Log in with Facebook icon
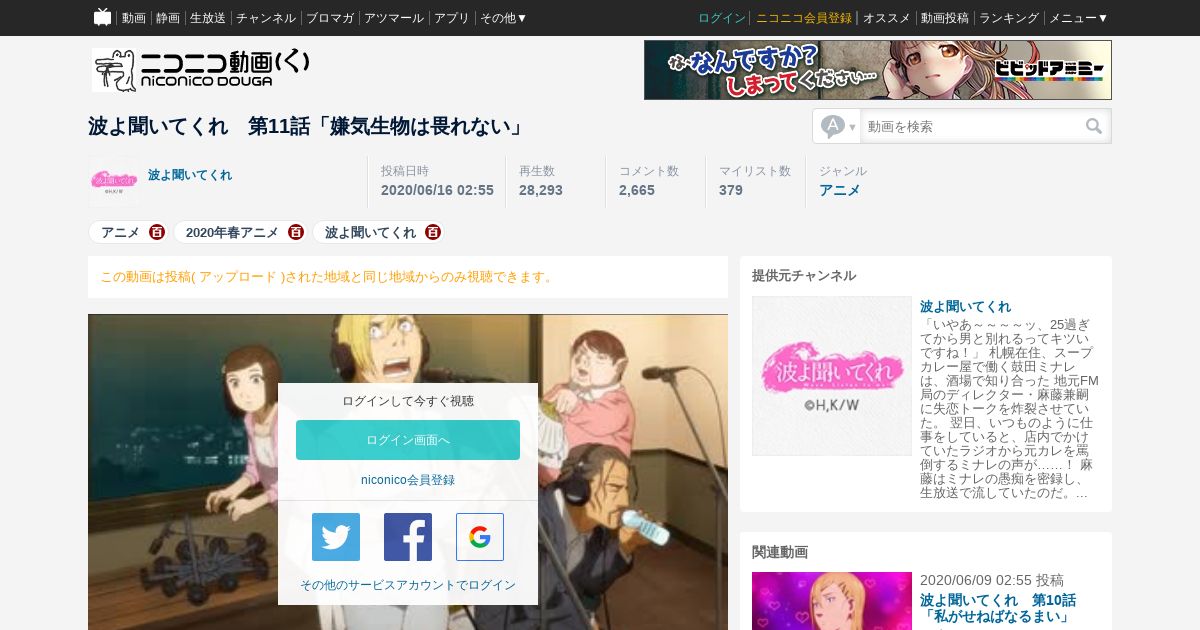Image resolution: width=1200 pixels, height=630 pixels. click(408, 537)
